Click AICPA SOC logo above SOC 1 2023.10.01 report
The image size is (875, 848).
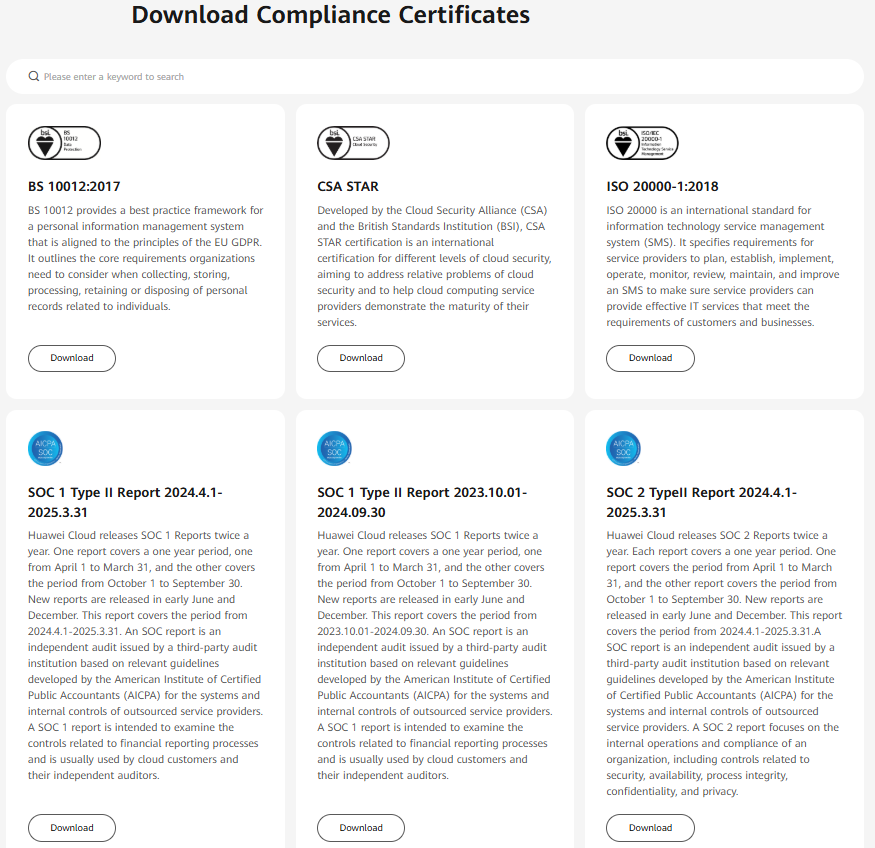(x=334, y=448)
